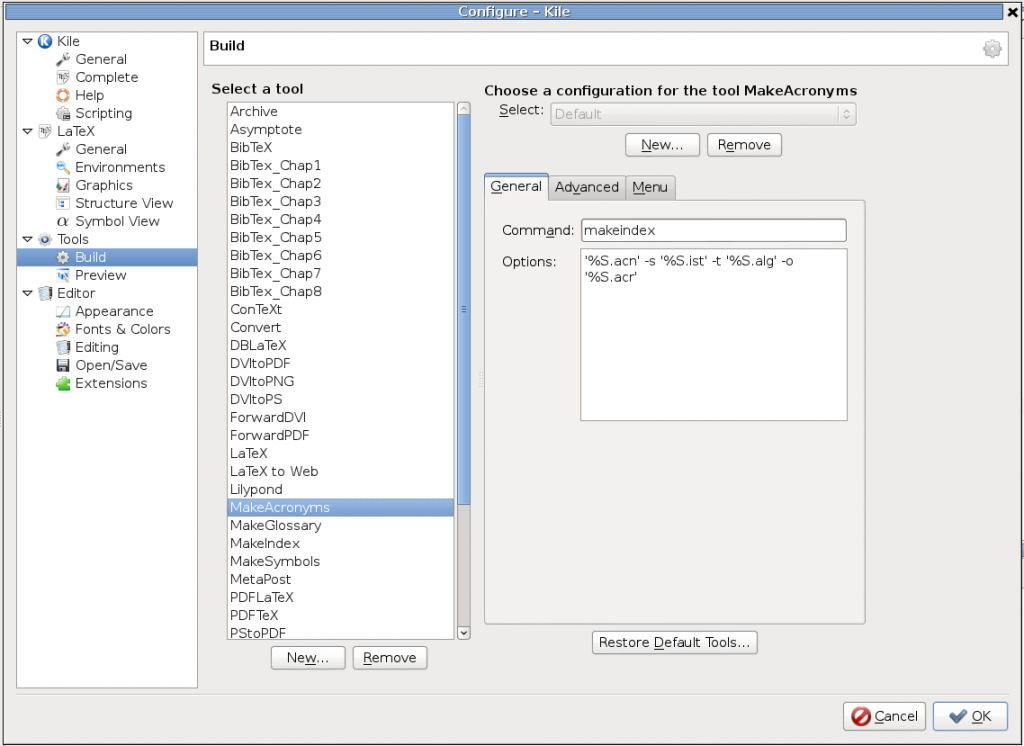Select Lilypond in the tool list
Screen dimensions: 1024x746
(340, 490)
